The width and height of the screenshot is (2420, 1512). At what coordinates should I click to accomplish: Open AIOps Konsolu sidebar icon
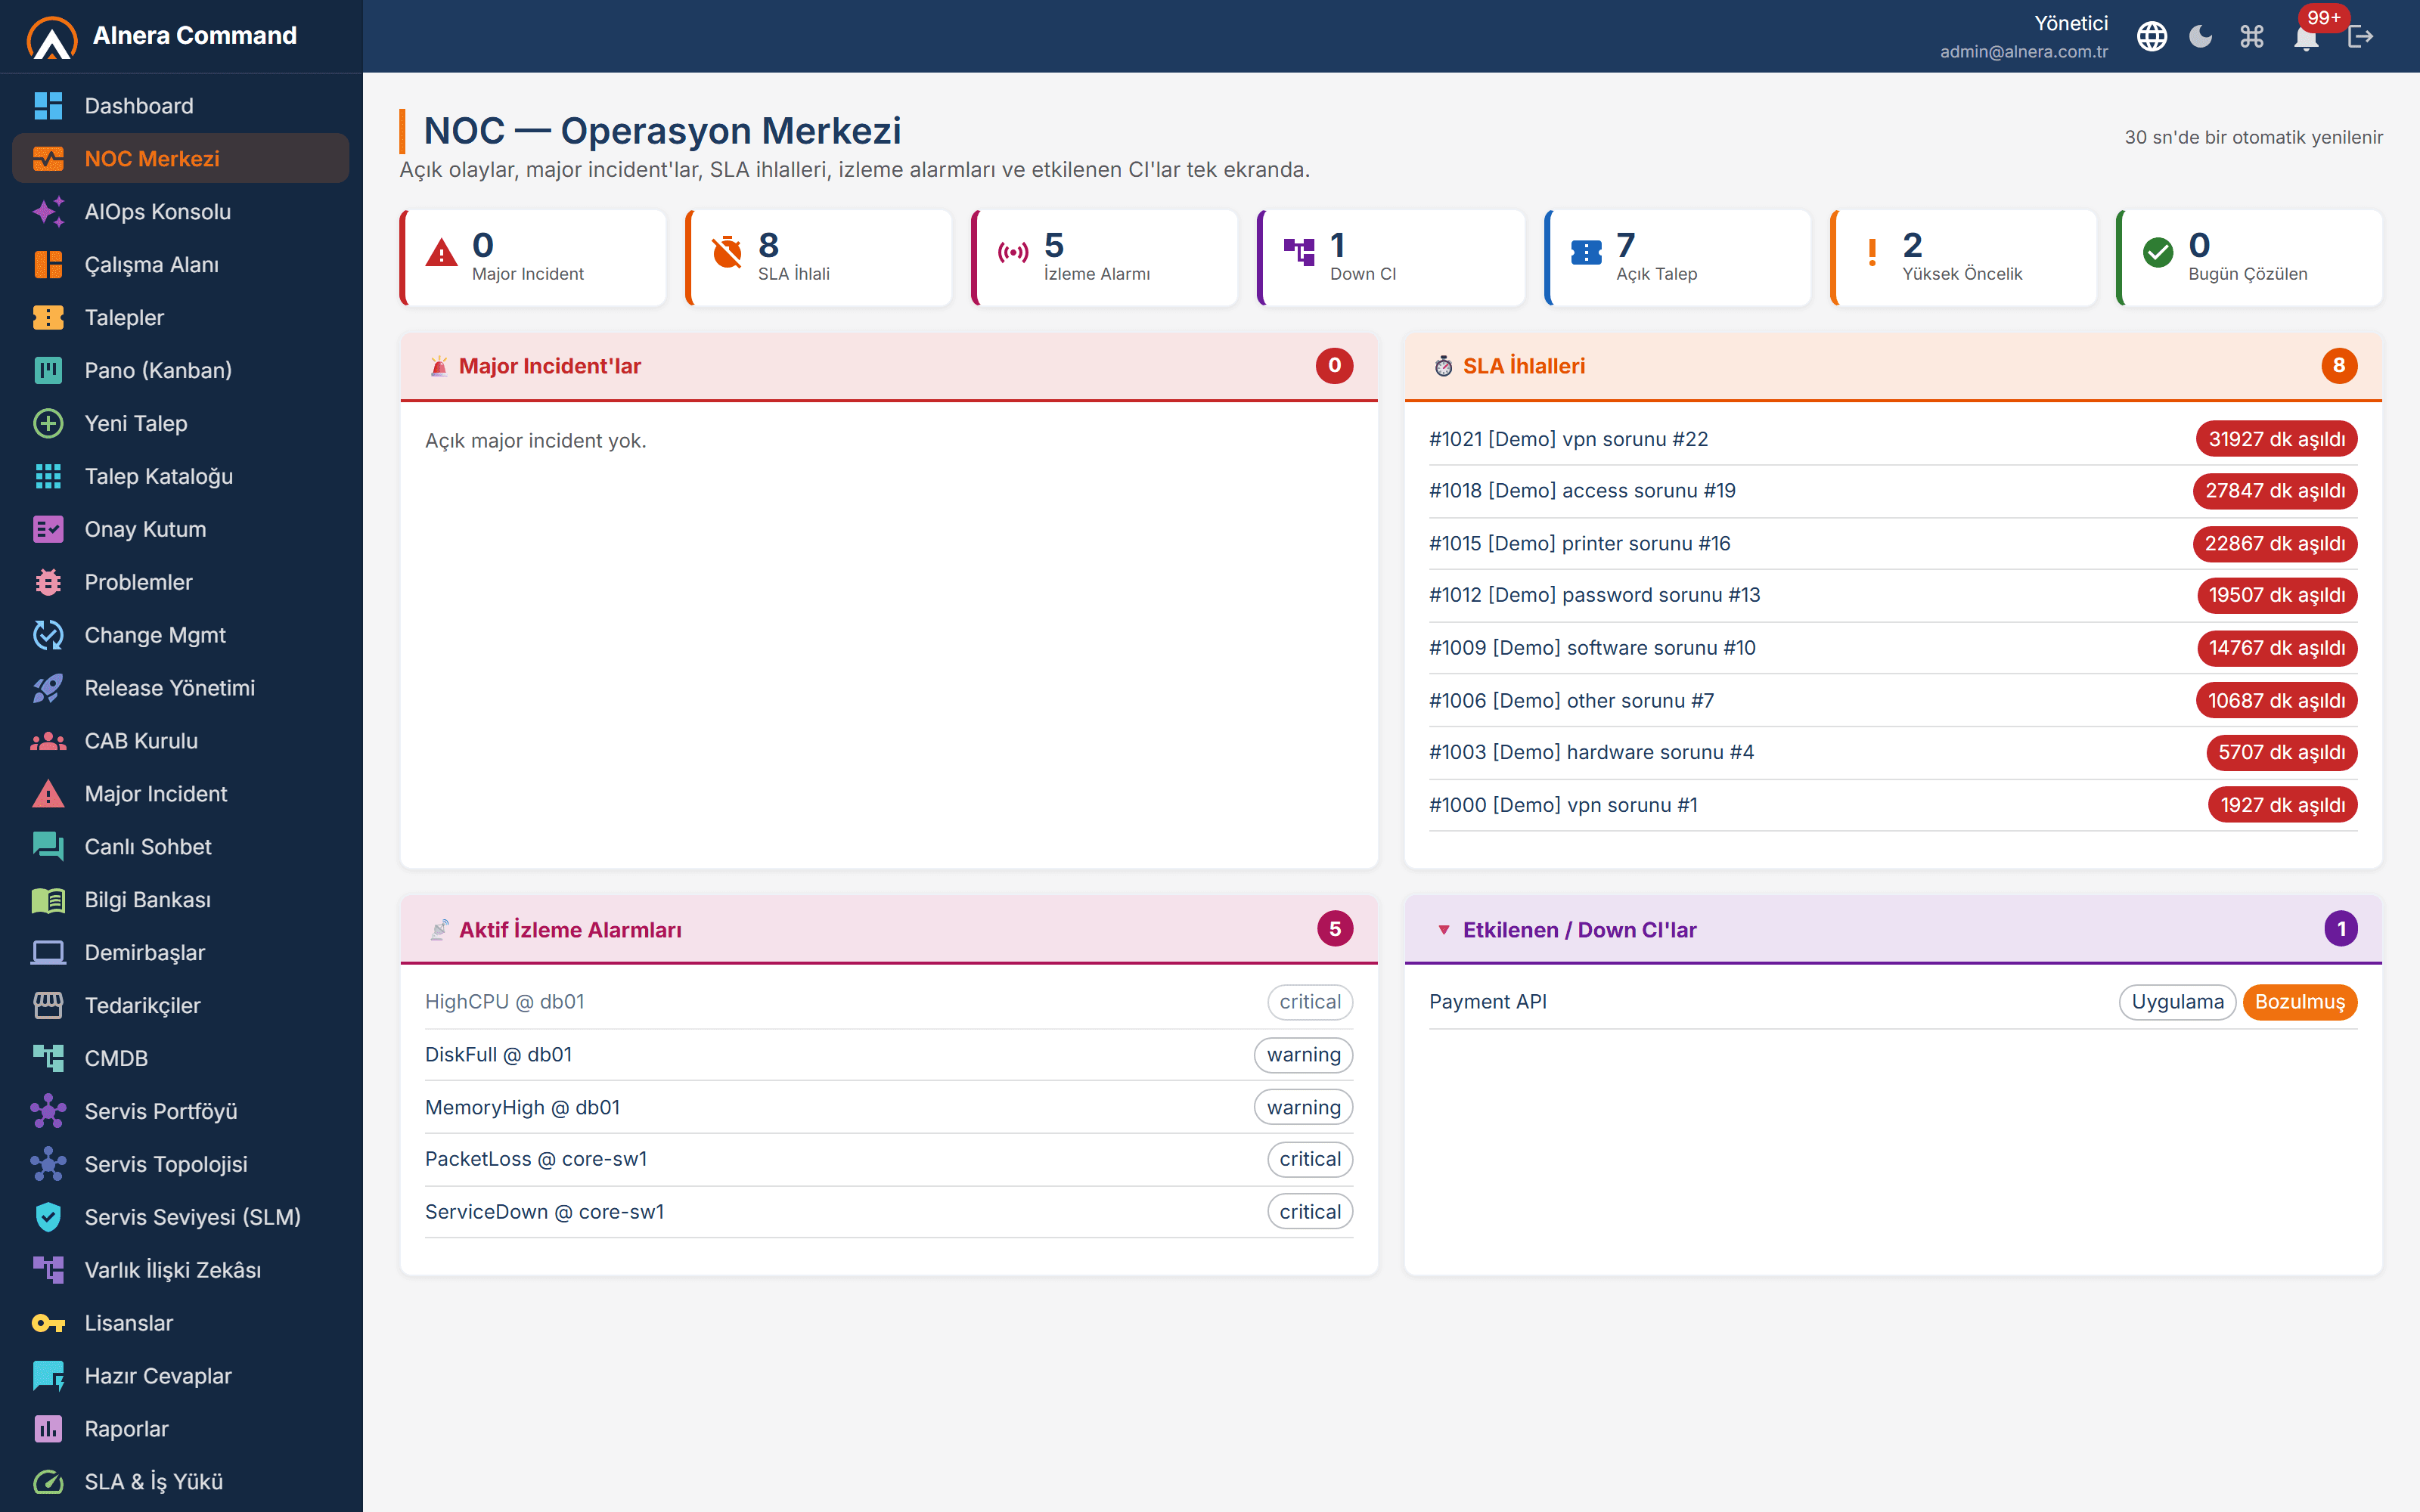tap(48, 211)
